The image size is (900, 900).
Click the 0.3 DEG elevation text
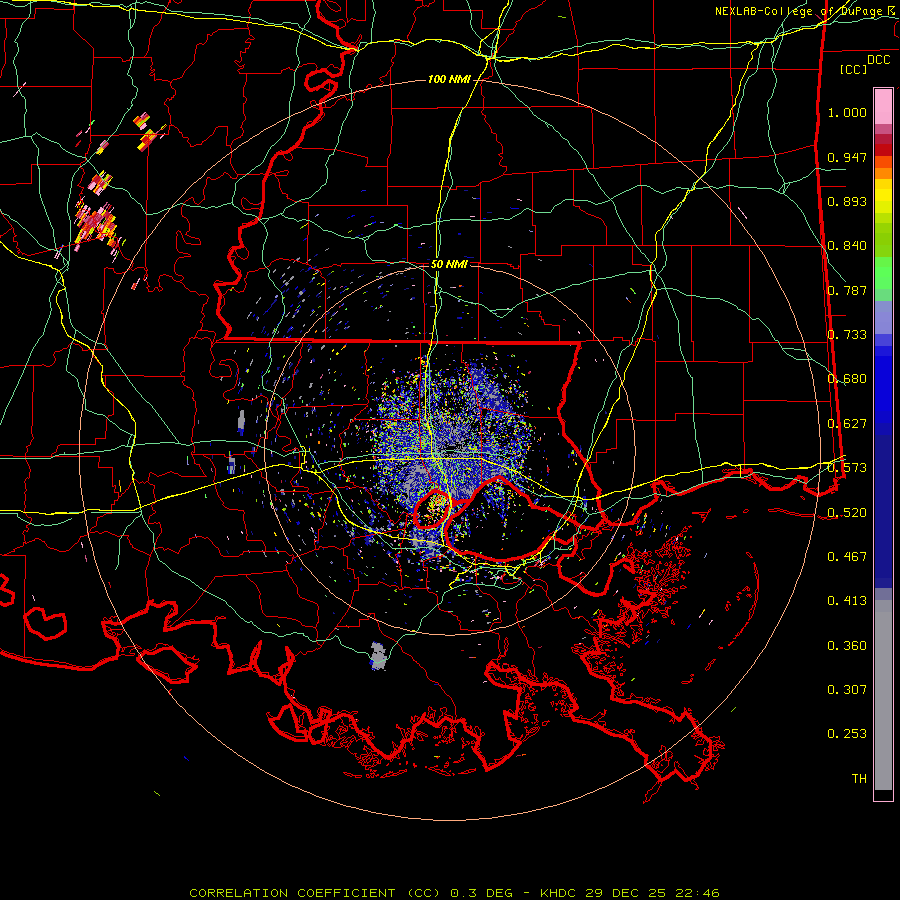pyautogui.click(x=480, y=893)
